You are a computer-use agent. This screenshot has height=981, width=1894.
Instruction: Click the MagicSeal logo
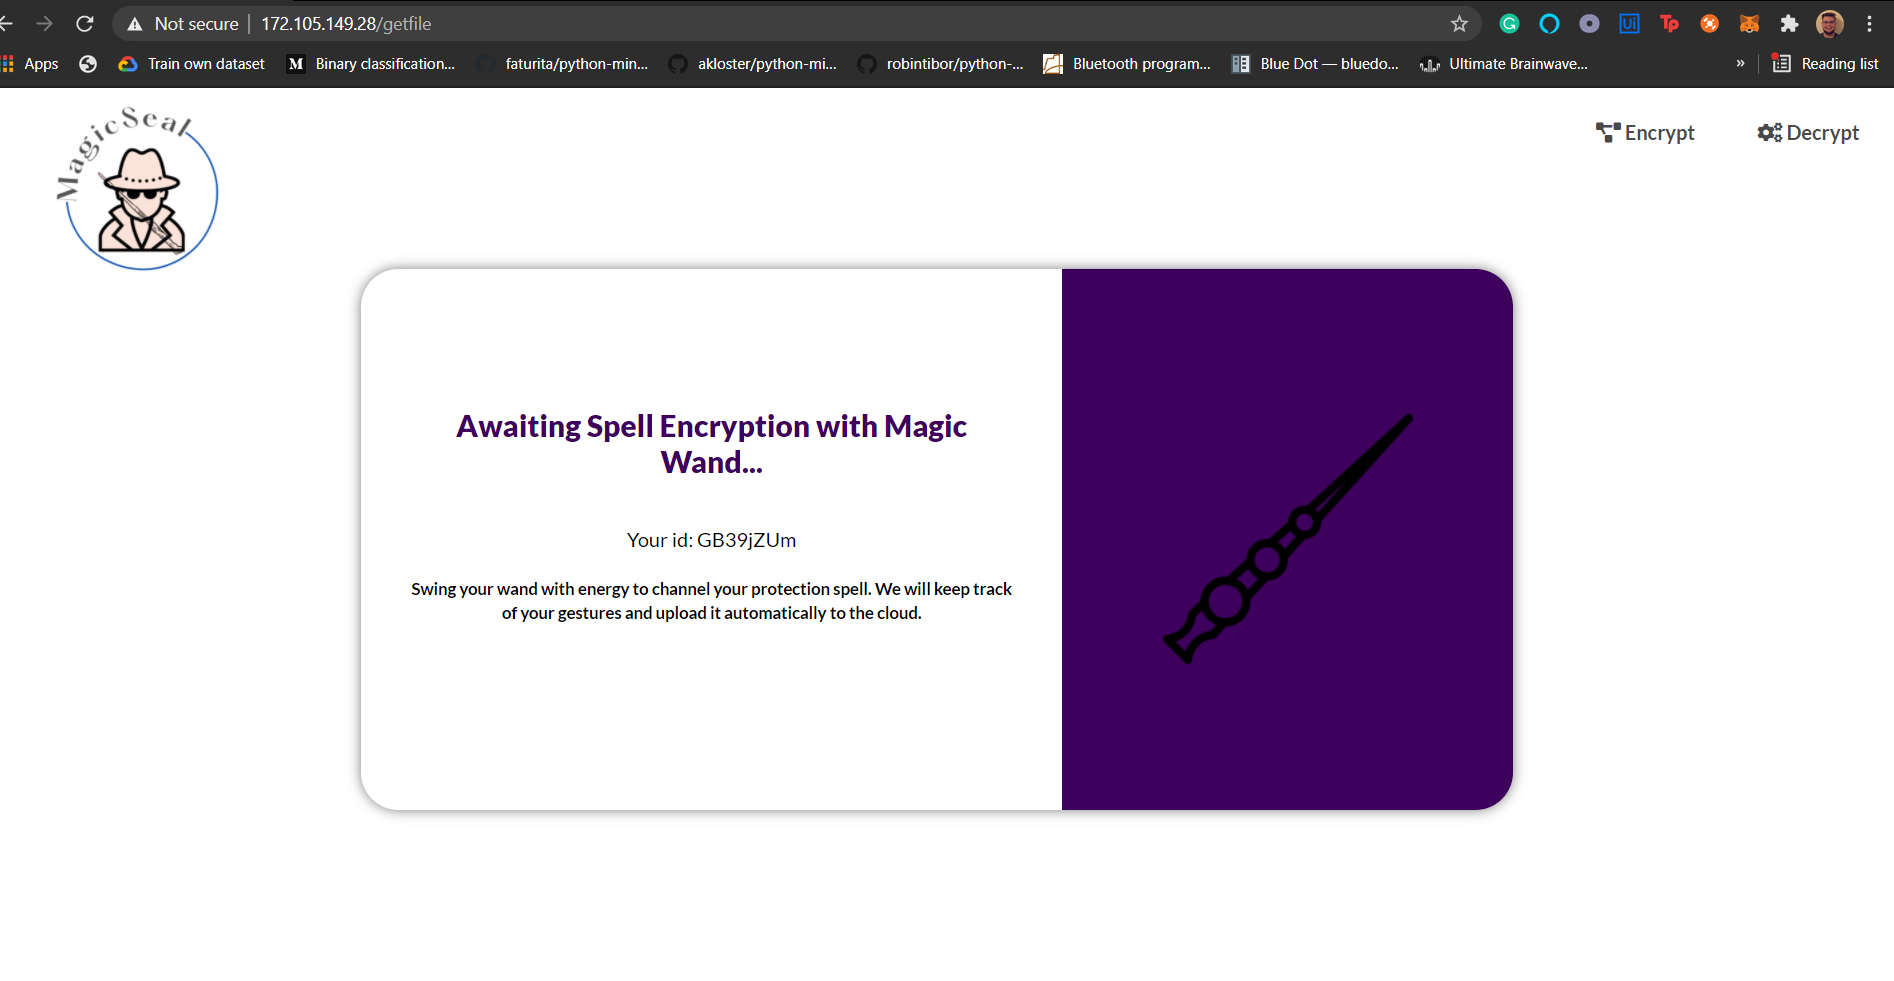tap(137, 188)
